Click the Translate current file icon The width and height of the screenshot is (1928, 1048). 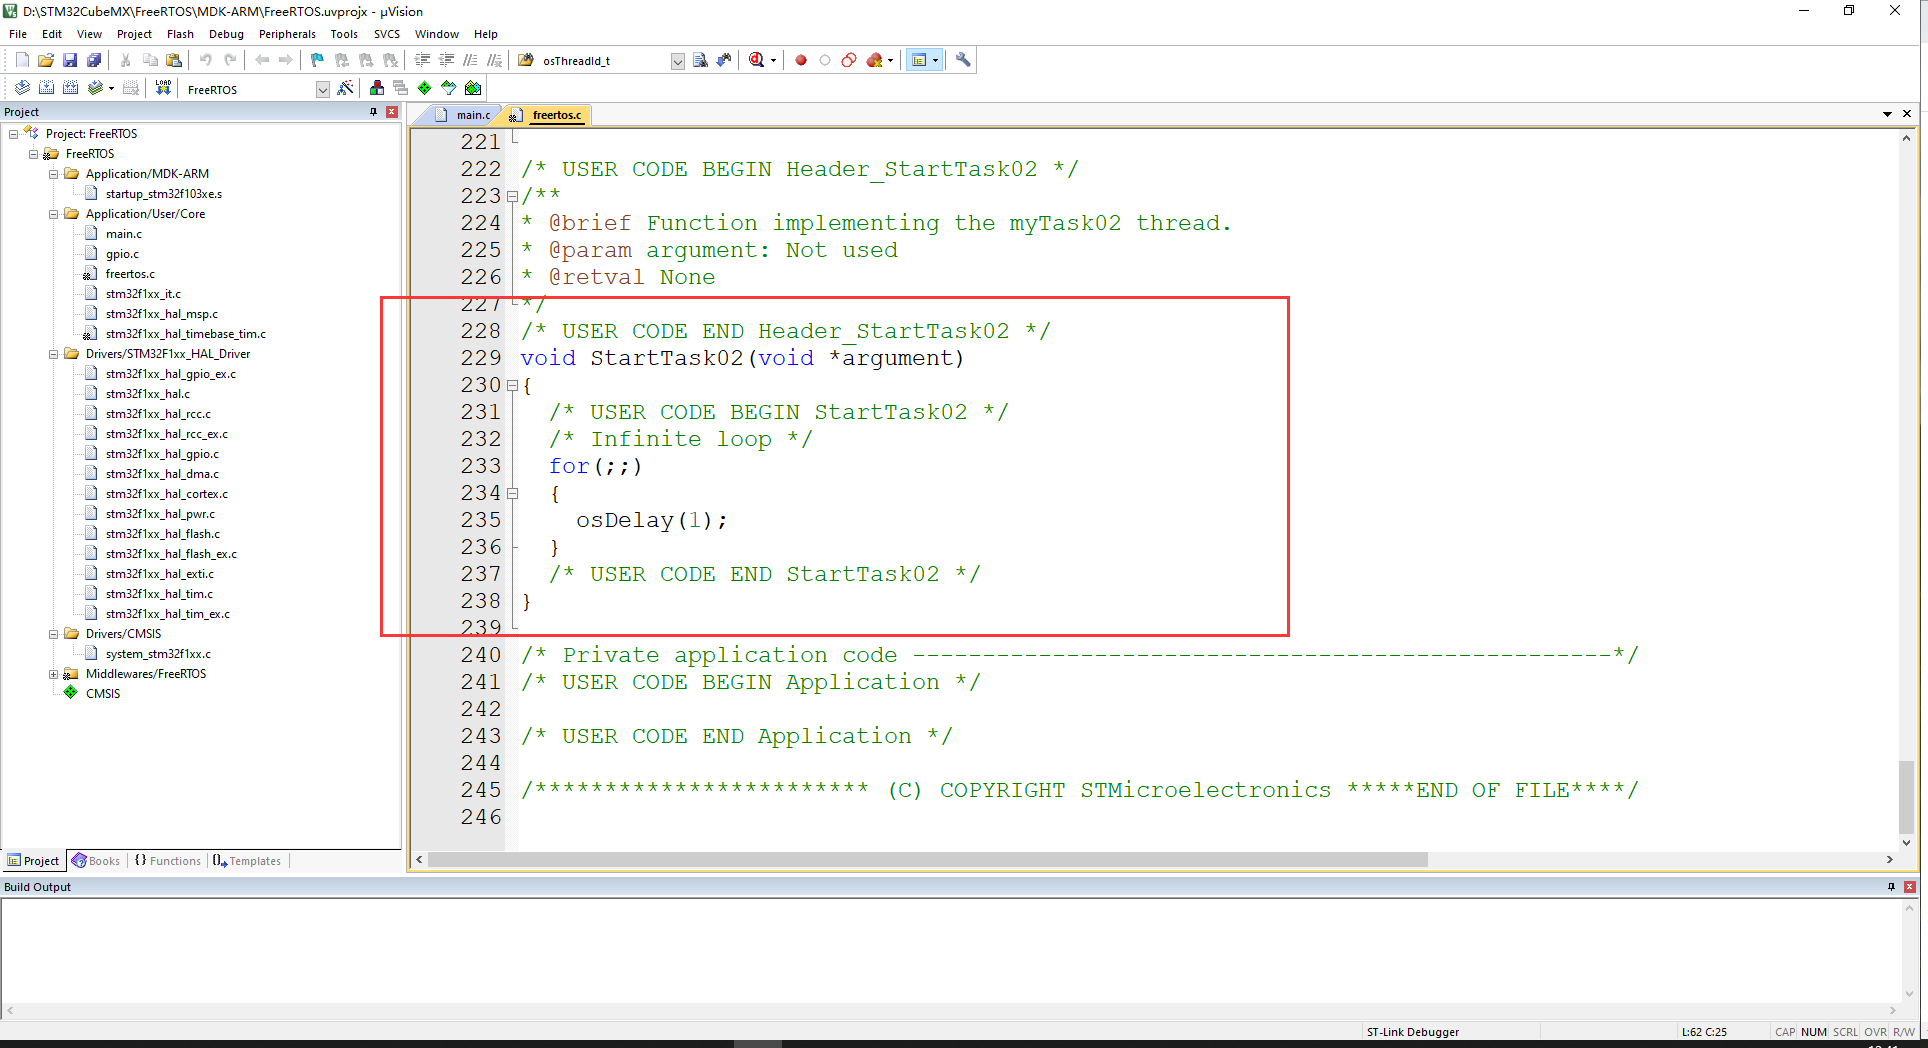(x=22, y=88)
